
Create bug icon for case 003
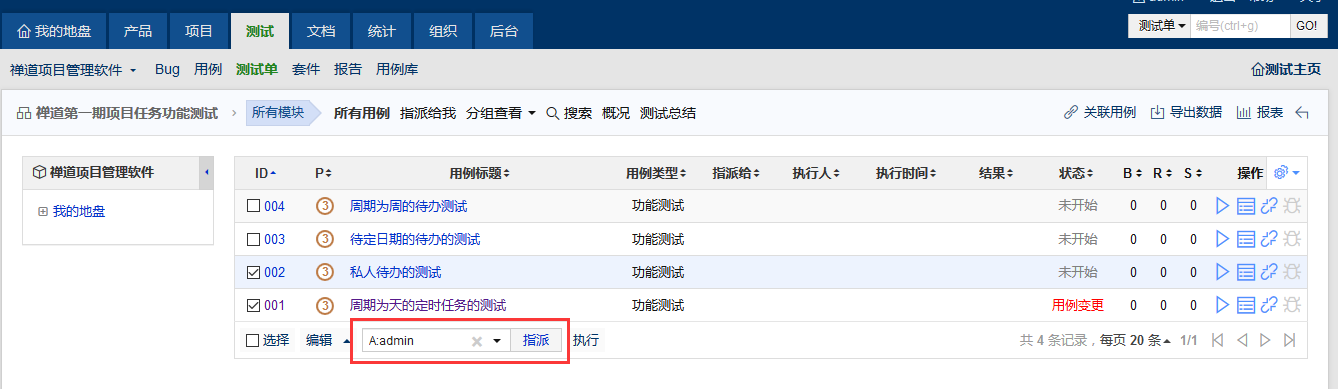point(1292,239)
